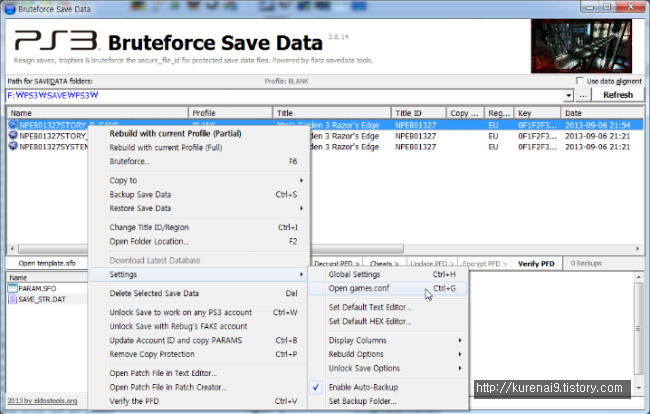Open Global Settings from submenu

coord(354,274)
